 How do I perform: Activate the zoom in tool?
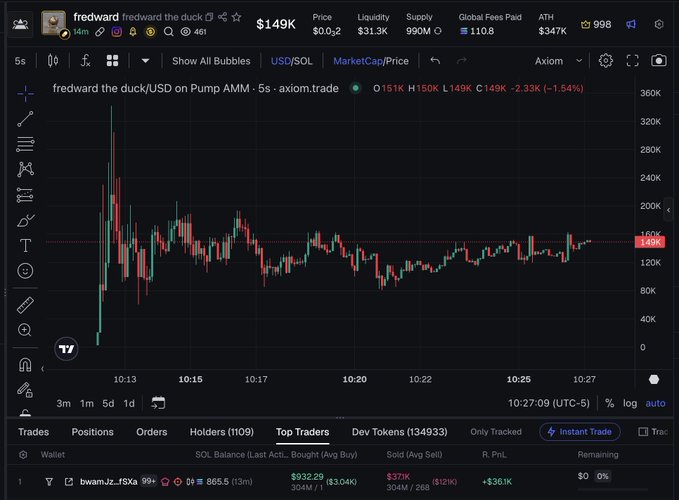click(25, 330)
